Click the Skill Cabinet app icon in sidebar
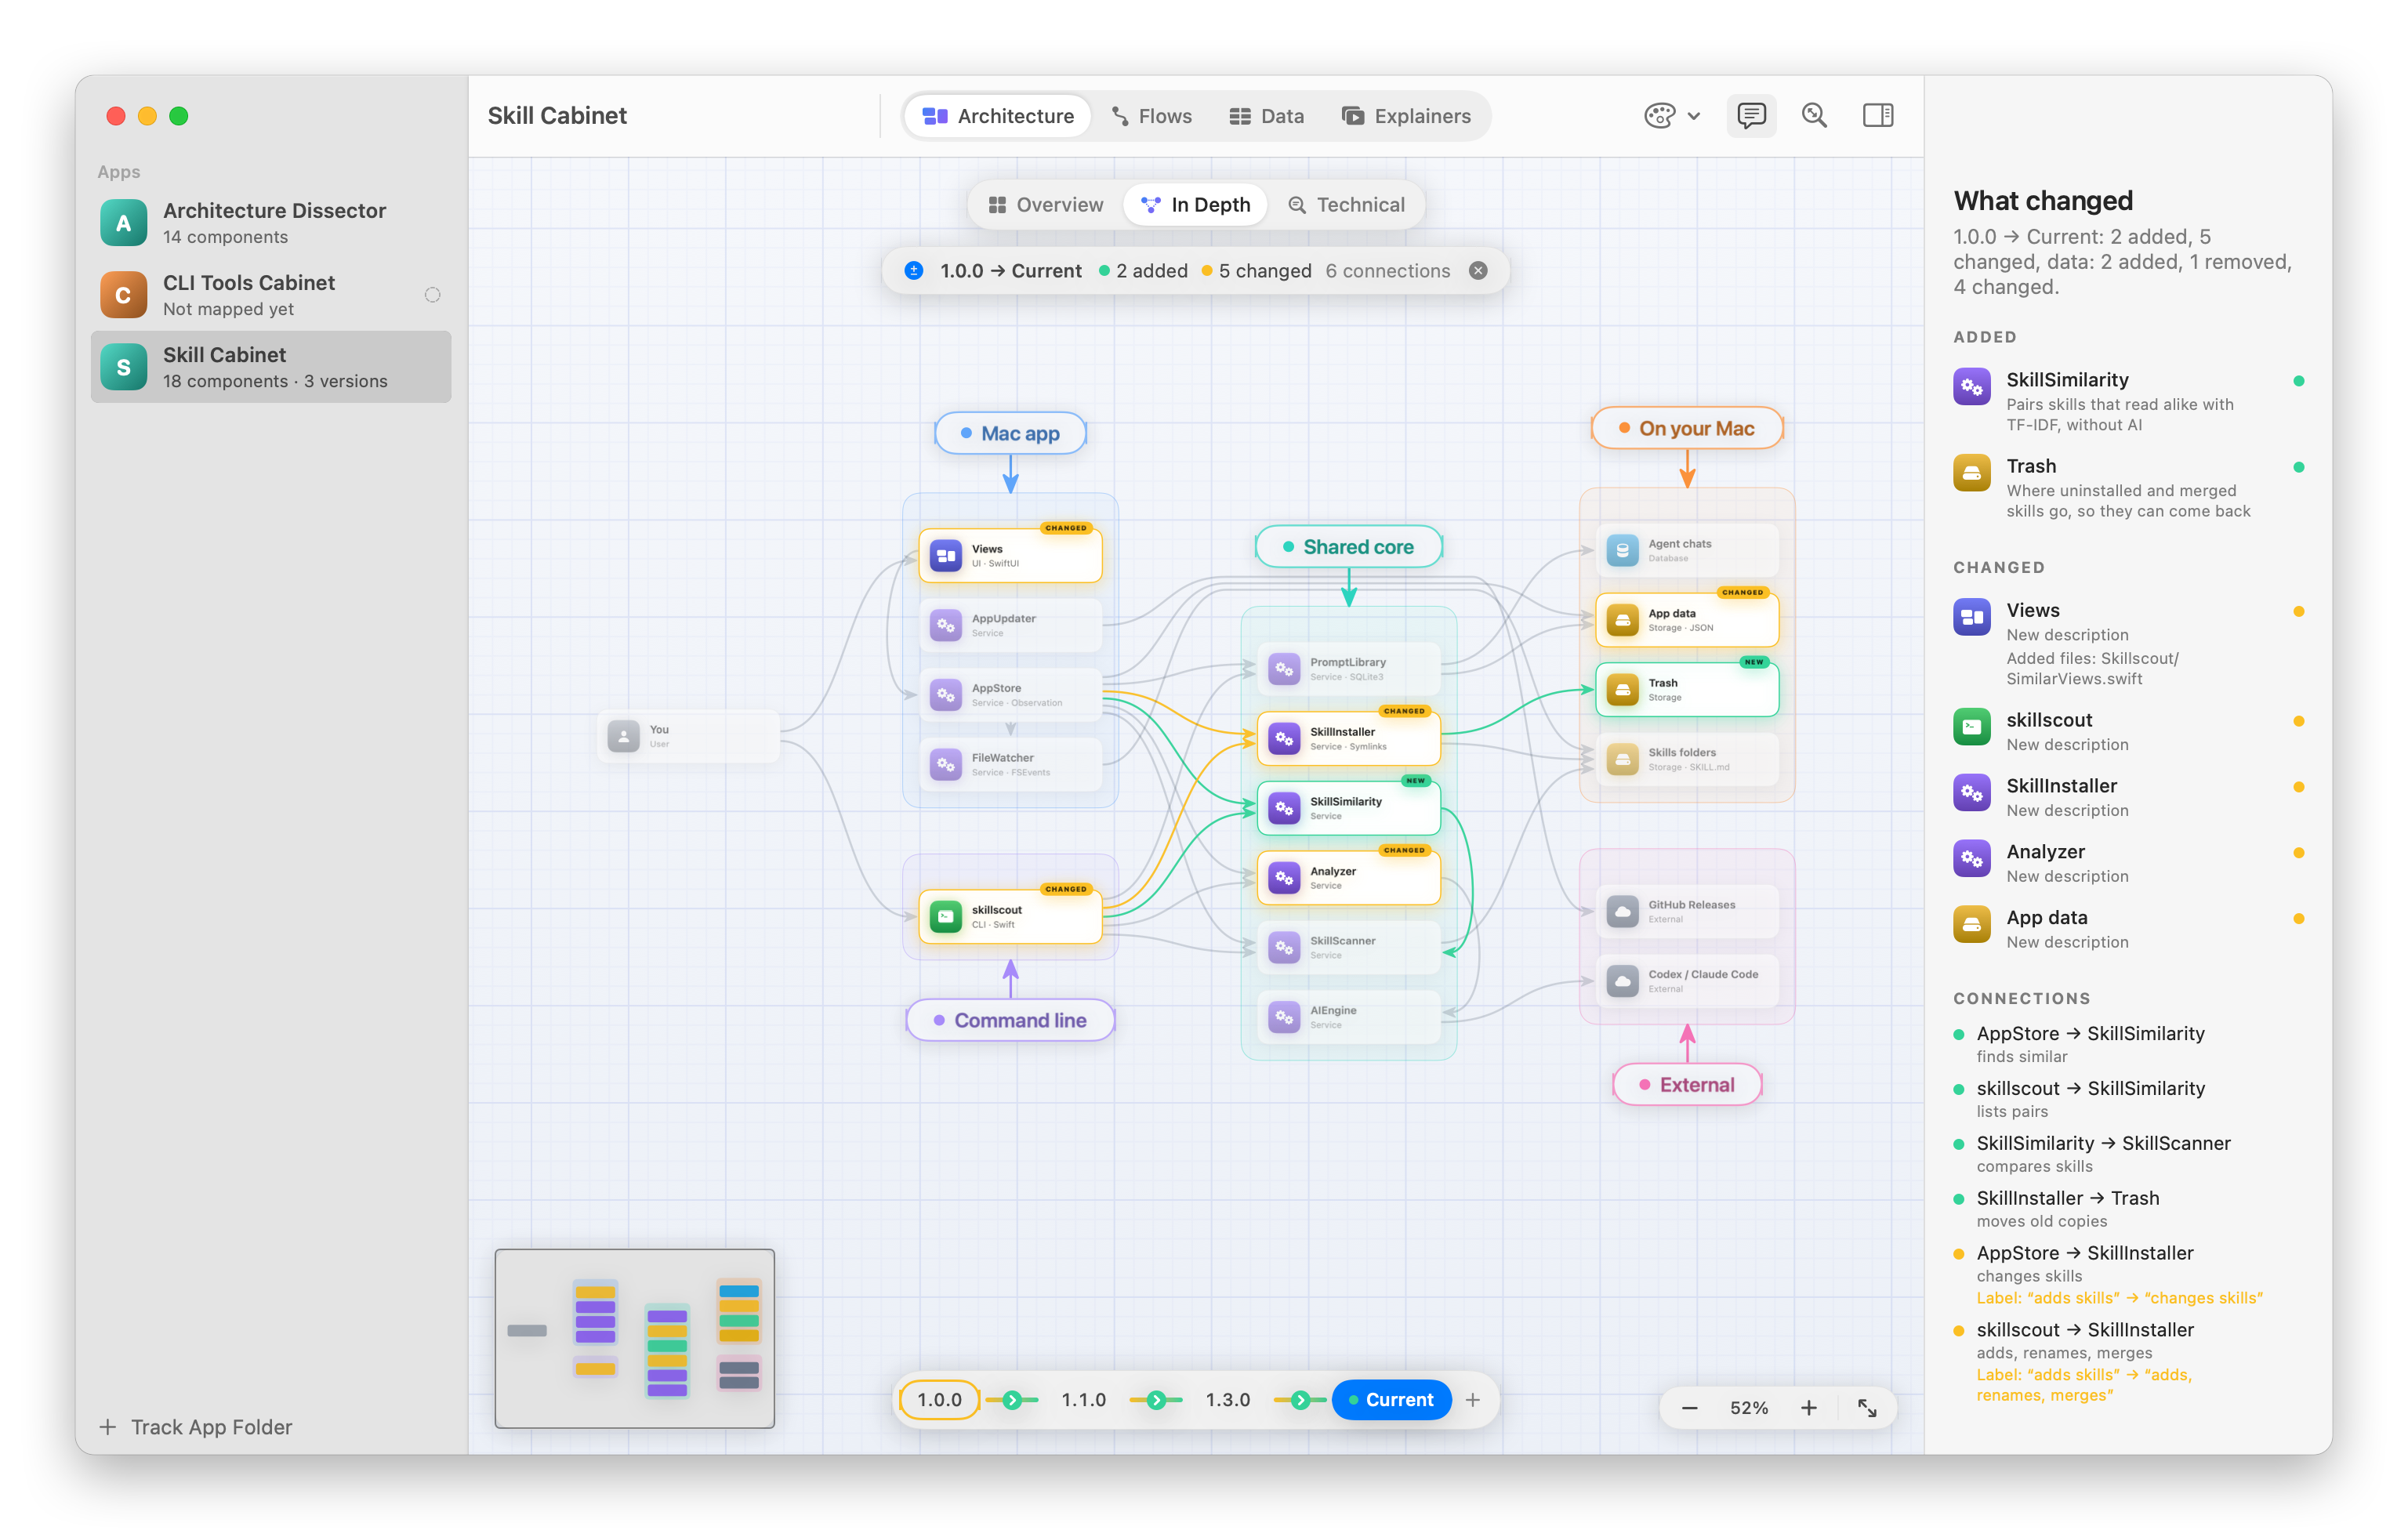The width and height of the screenshot is (2408, 1530). [x=124, y=367]
